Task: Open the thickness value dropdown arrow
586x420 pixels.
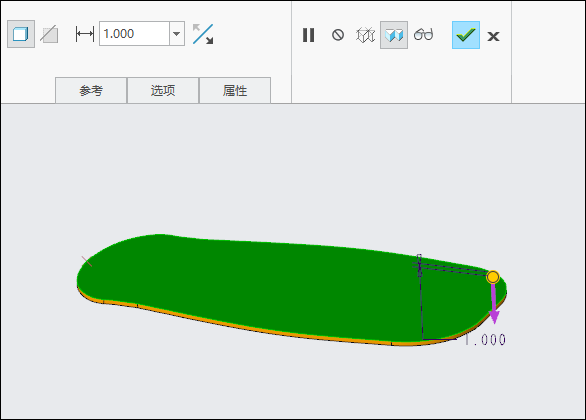Action: pos(177,34)
